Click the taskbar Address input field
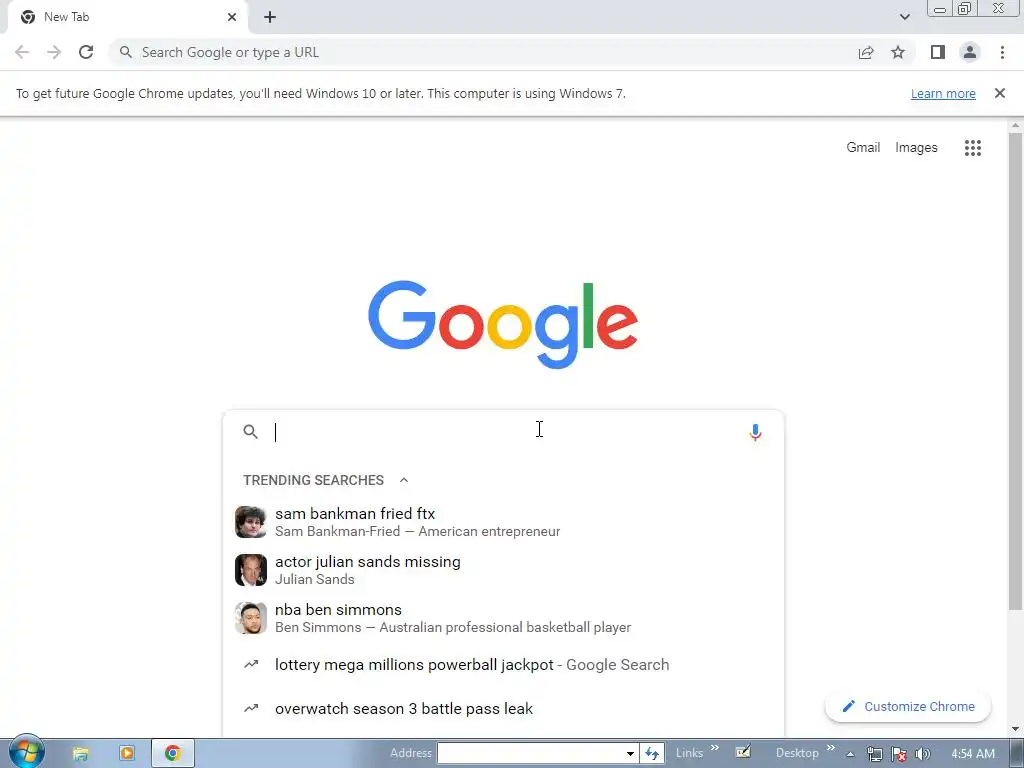 click(x=530, y=753)
